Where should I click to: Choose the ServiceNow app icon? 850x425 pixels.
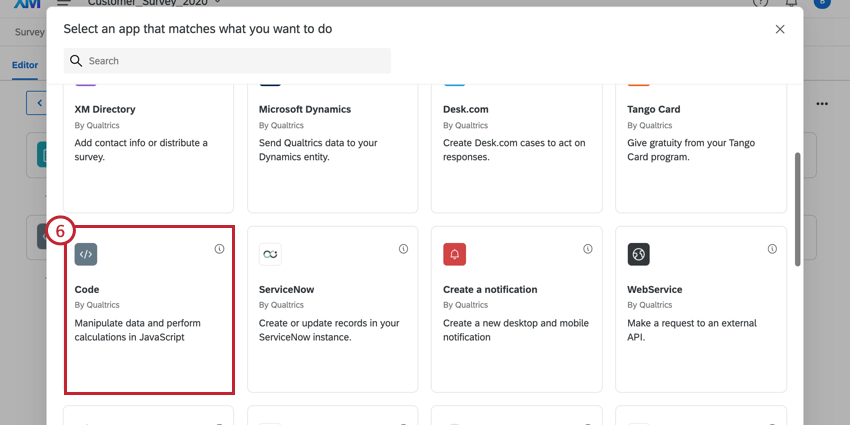click(270, 254)
